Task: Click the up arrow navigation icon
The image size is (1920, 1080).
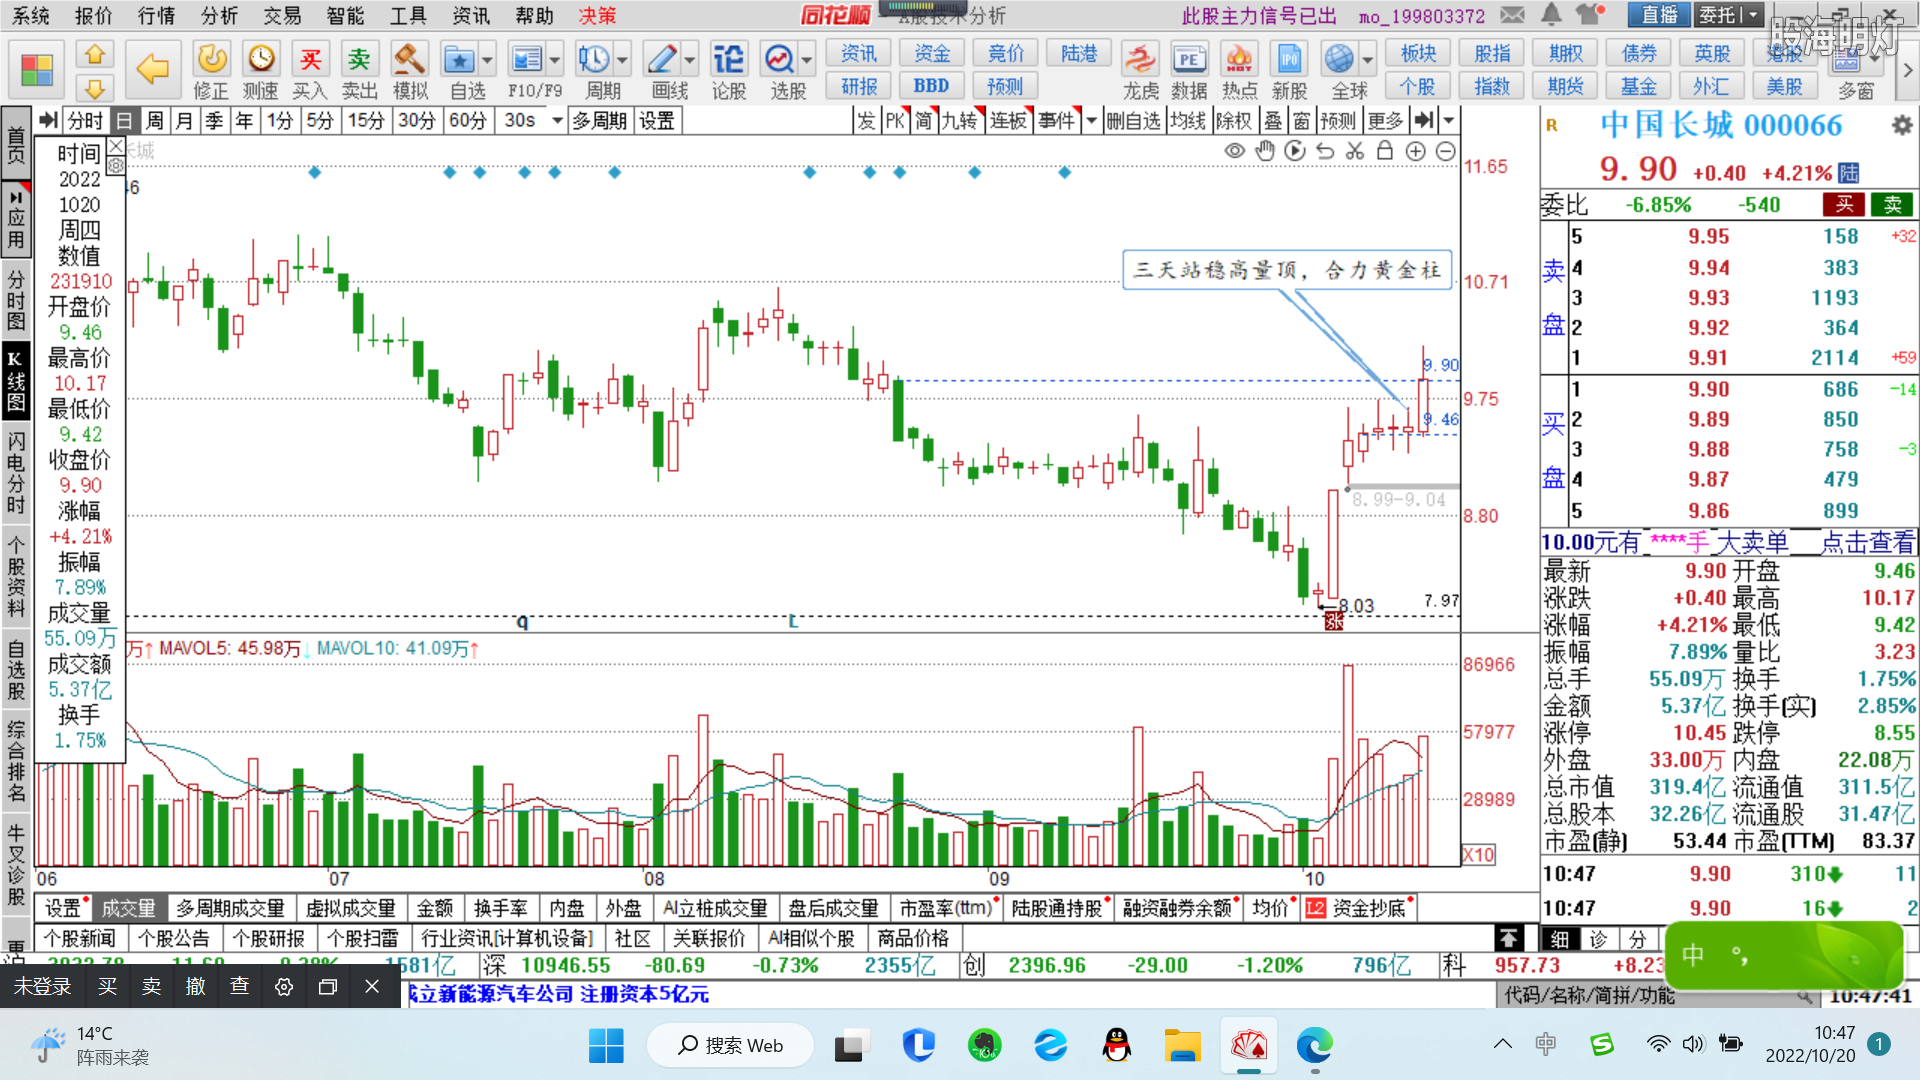Action: [95, 53]
